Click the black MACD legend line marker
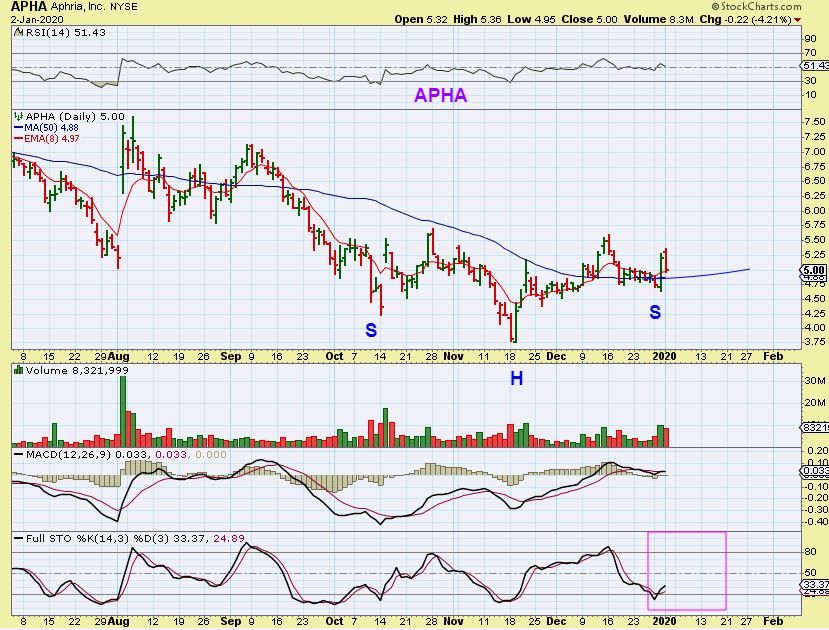This screenshot has height=630, width=829. (x=19, y=455)
